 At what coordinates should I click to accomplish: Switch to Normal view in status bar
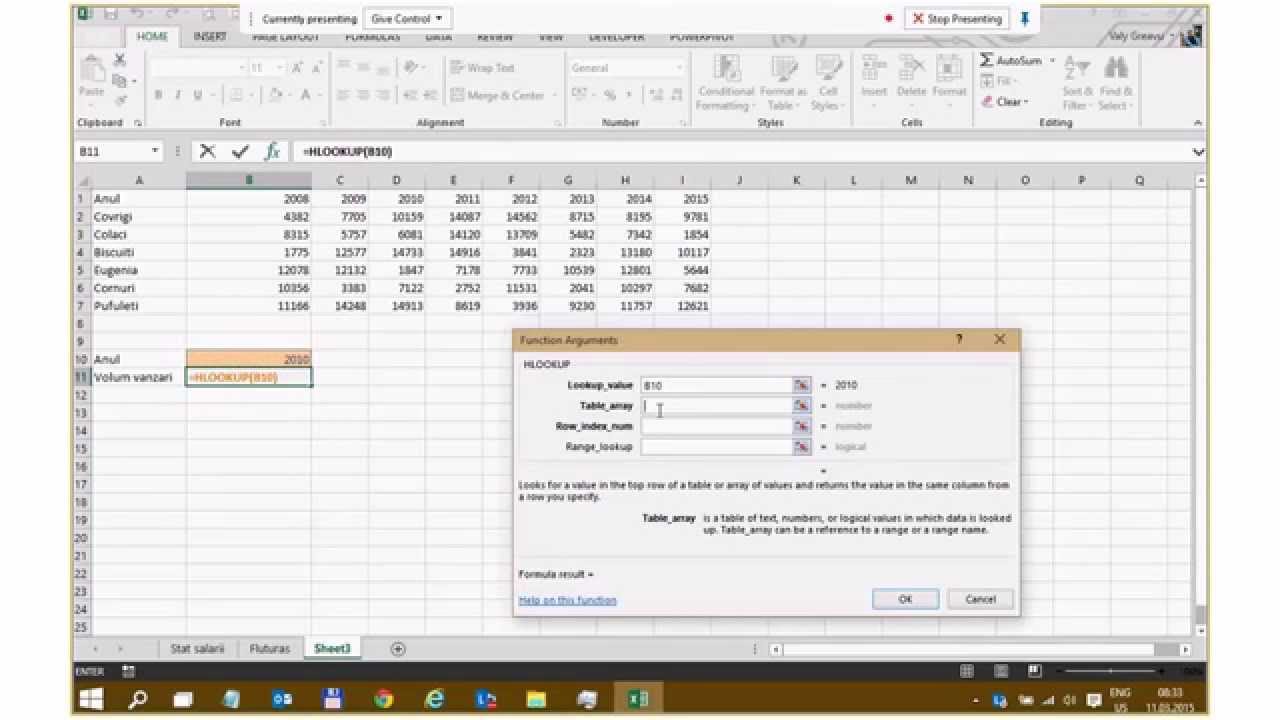pyautogui.click(x=967, y=671)
